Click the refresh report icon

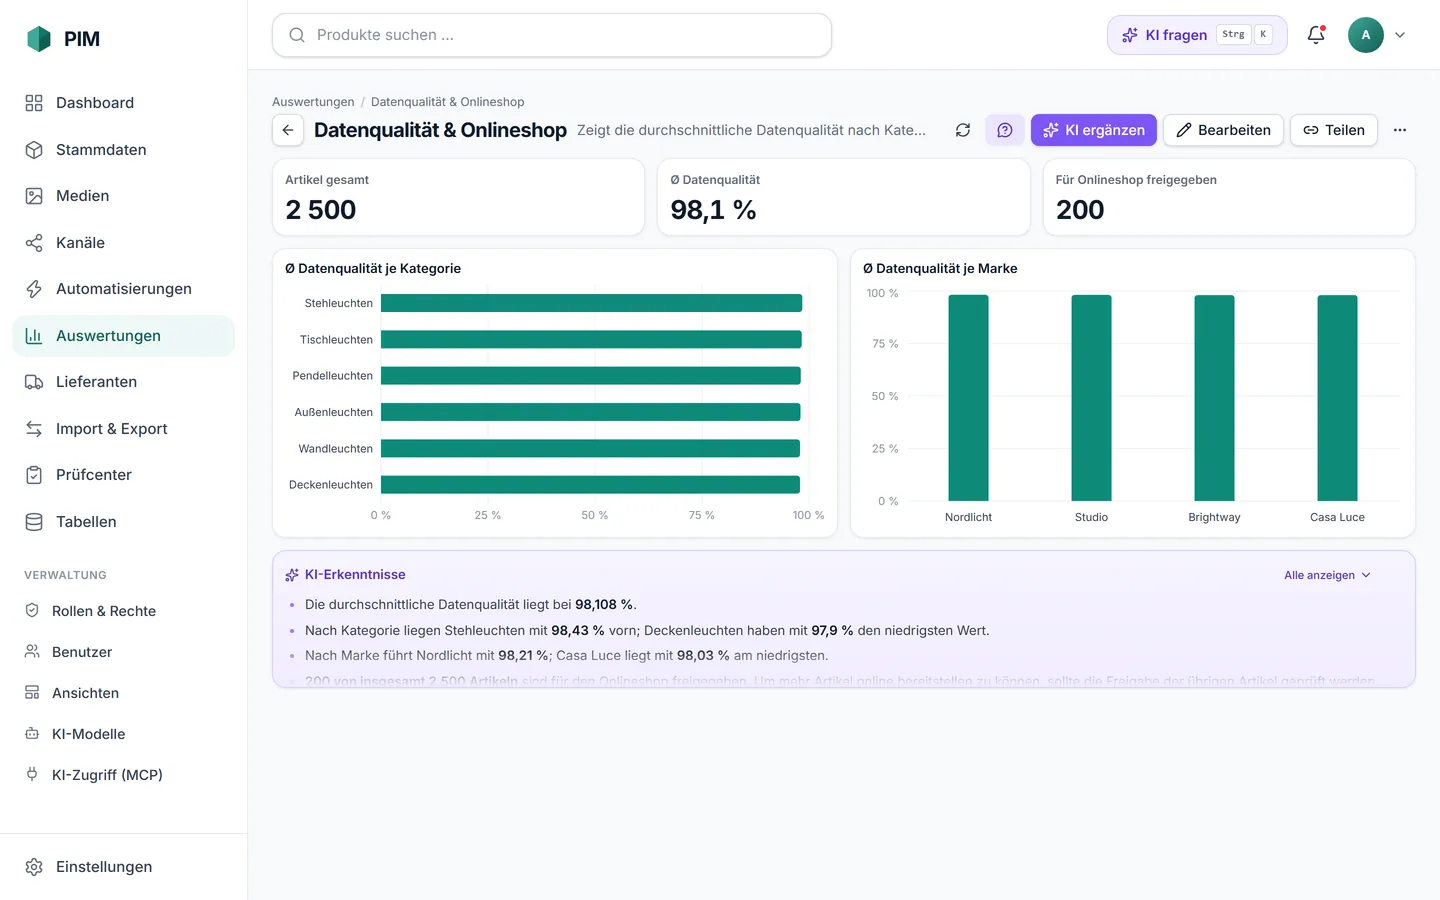[963, 130]
